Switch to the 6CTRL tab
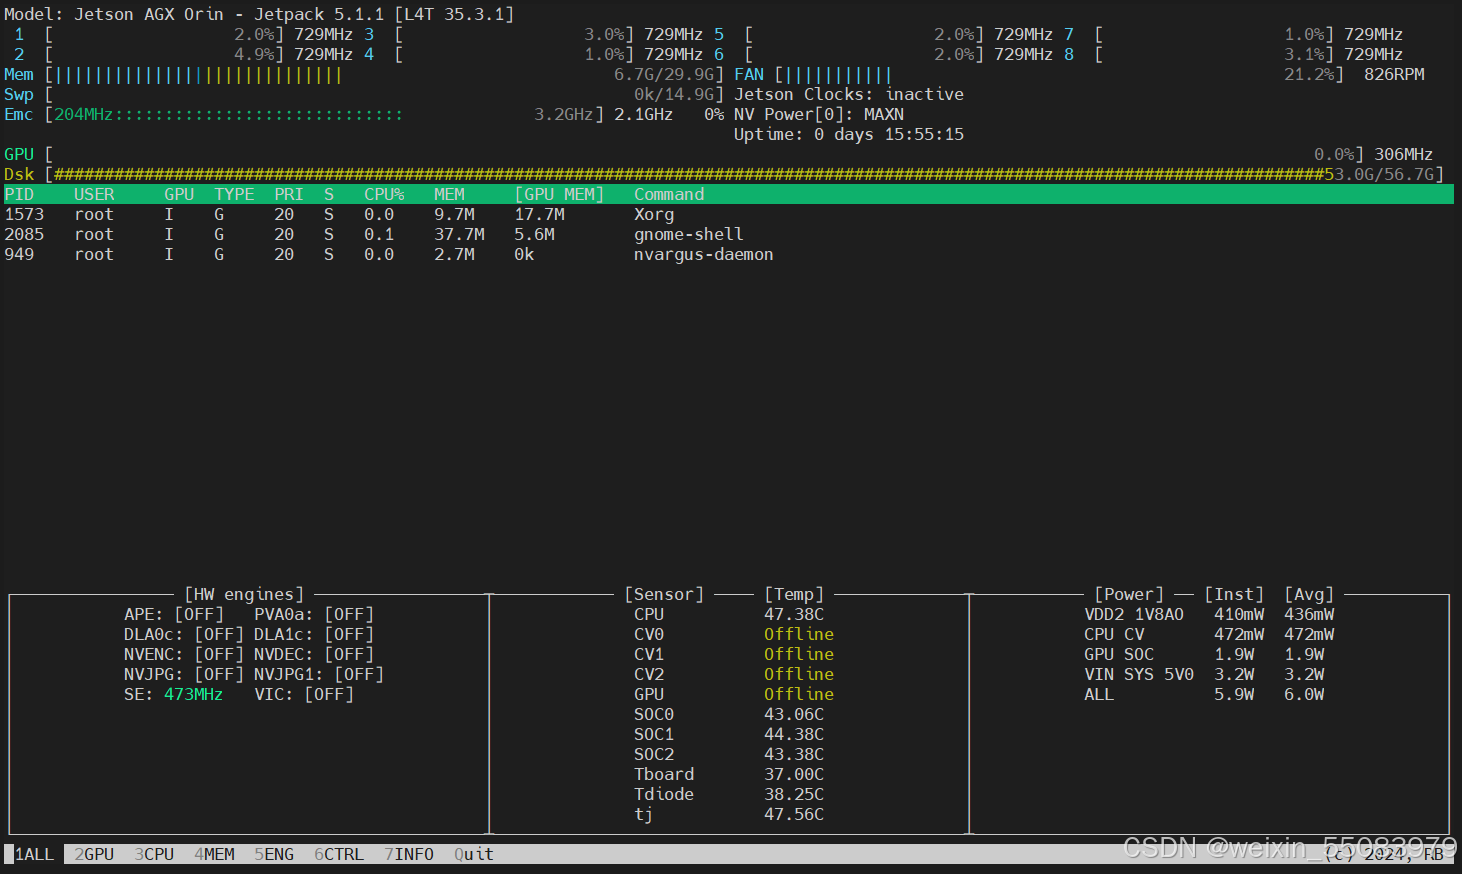 (339, 854)
